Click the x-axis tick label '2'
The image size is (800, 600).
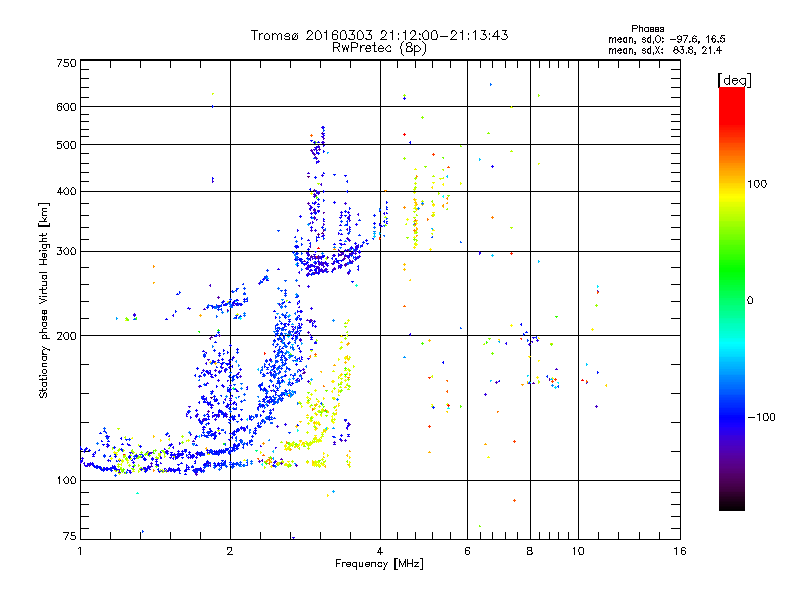(230, 551)
